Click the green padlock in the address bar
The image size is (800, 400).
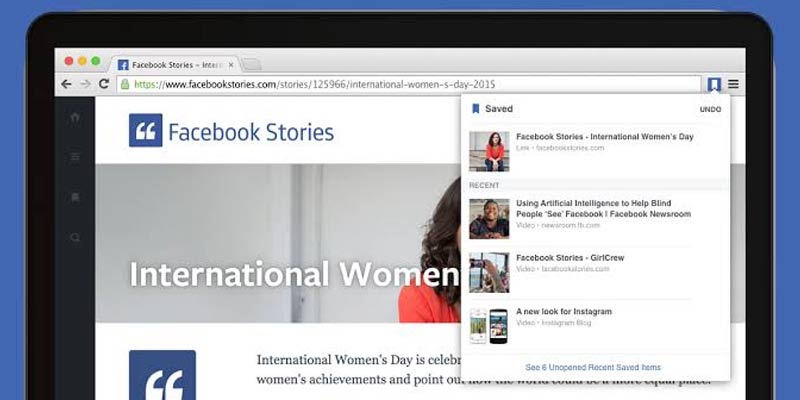125,84
